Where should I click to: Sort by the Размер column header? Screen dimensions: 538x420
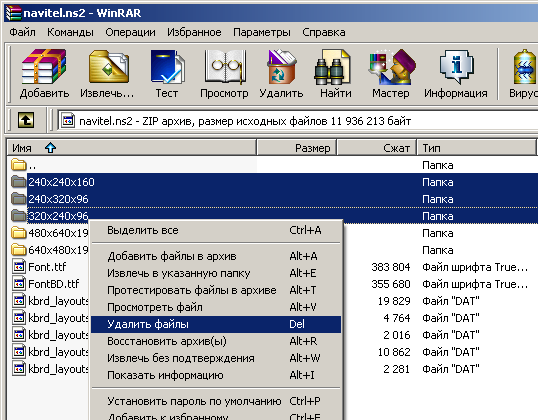296,148
